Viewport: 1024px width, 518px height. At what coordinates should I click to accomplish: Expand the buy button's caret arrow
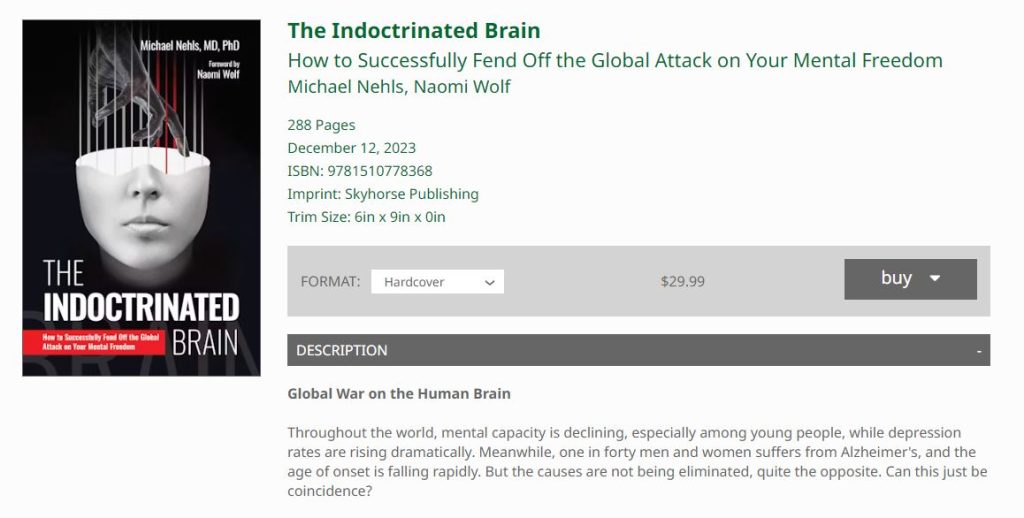click(935, 279)
